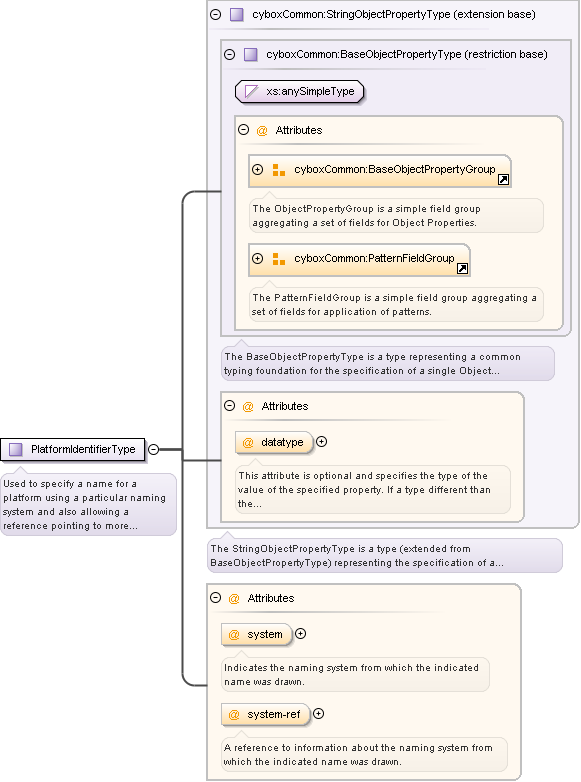Select the datatype attribute box

(x=274, y=442)
